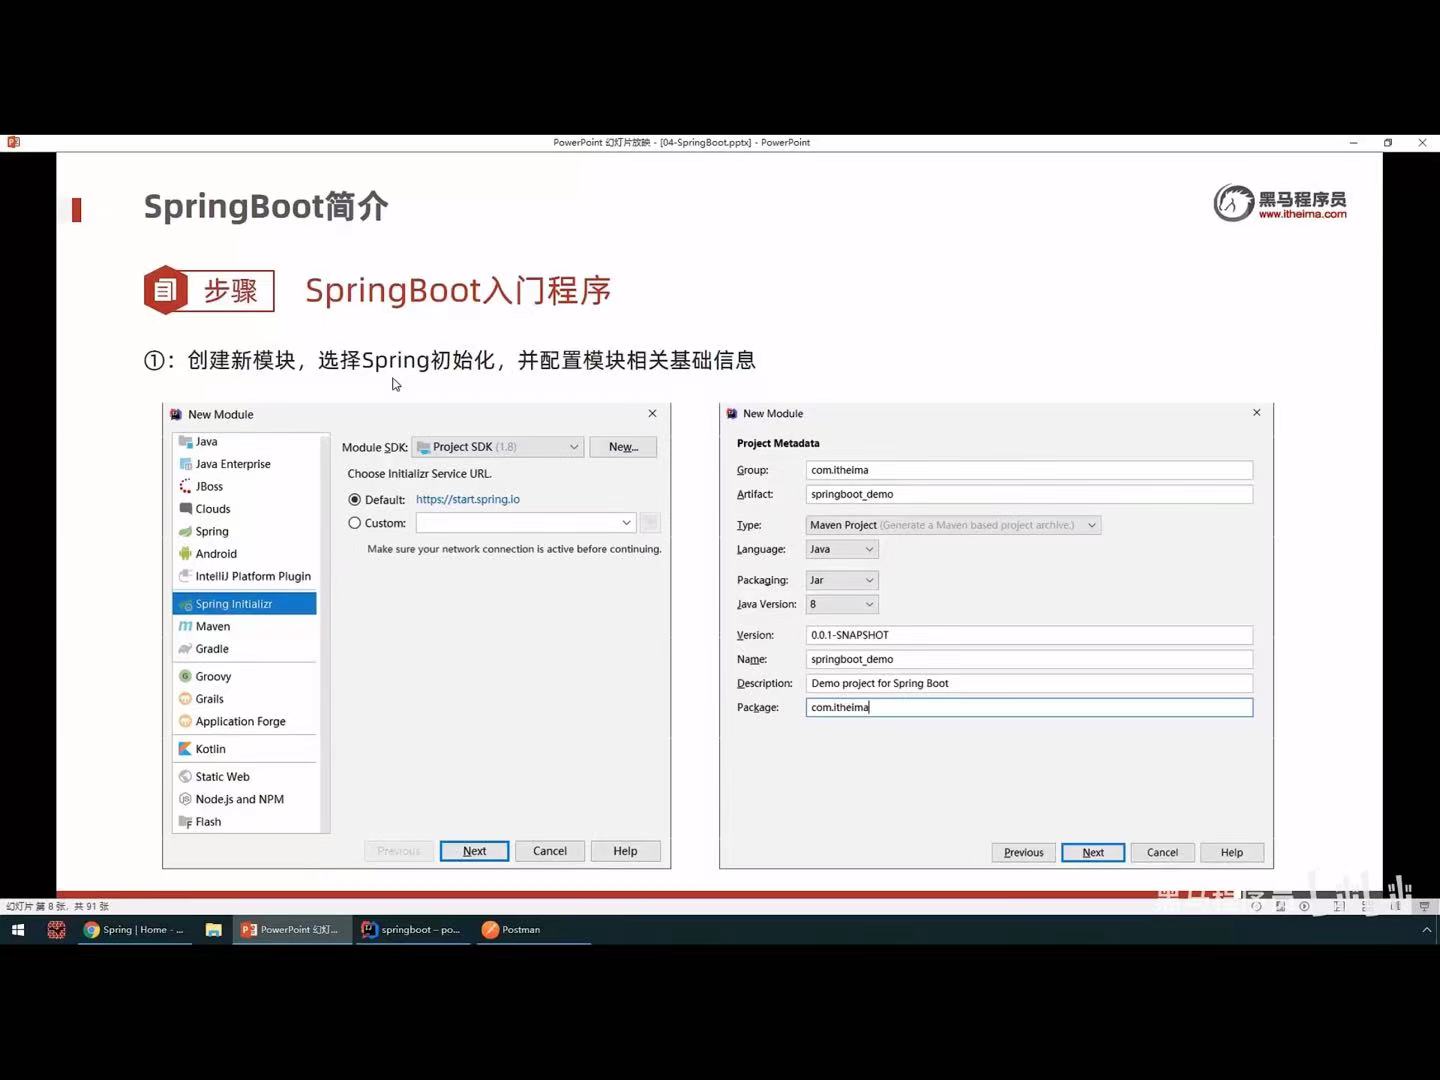
Task: Select the Custom service URL radio
Action: pos(354,523)
